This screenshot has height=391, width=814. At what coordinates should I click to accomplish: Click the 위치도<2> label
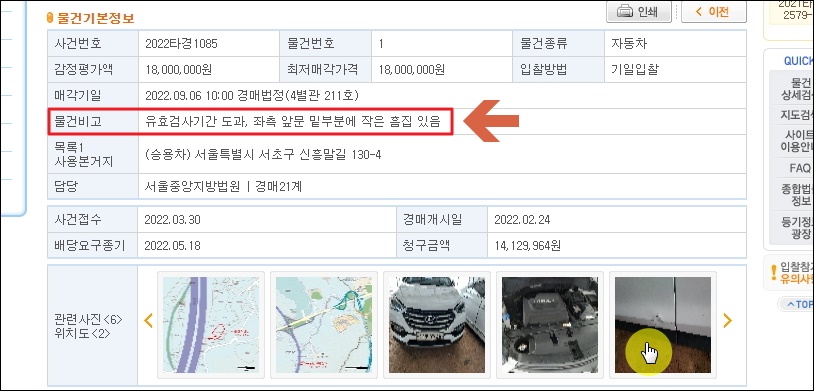click(82, 334)
